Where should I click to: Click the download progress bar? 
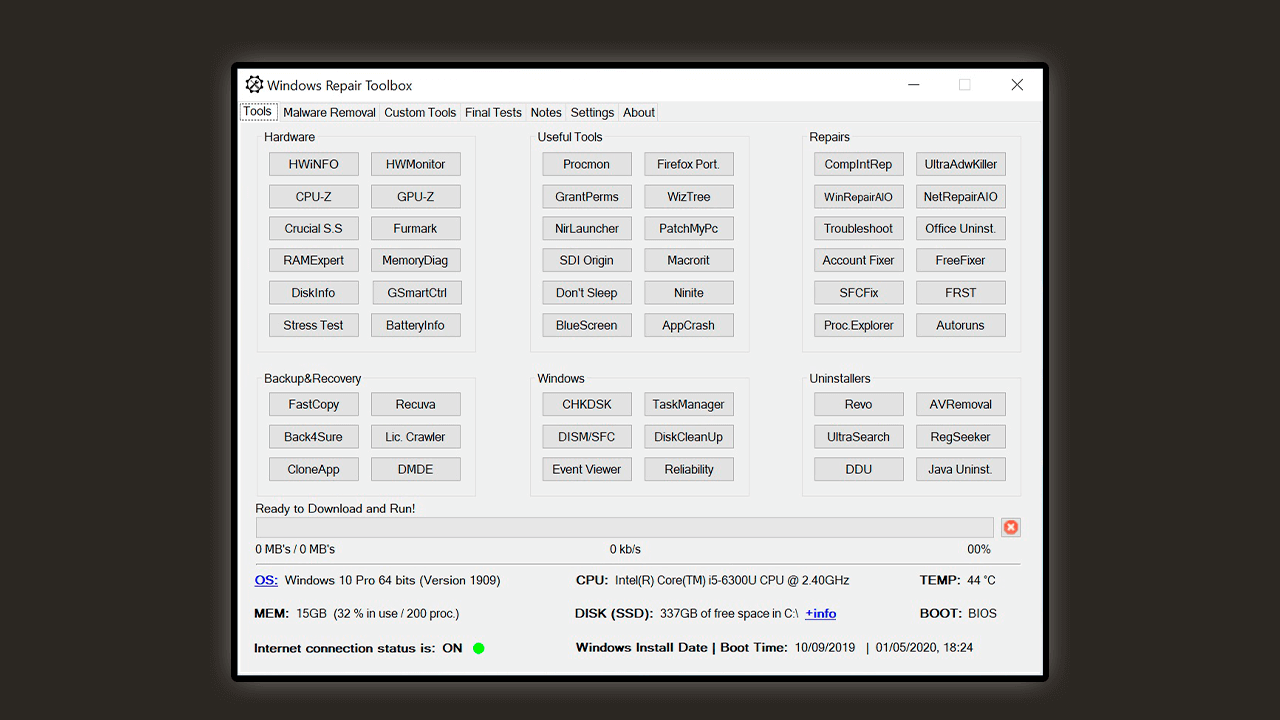(x=624, y=528)
